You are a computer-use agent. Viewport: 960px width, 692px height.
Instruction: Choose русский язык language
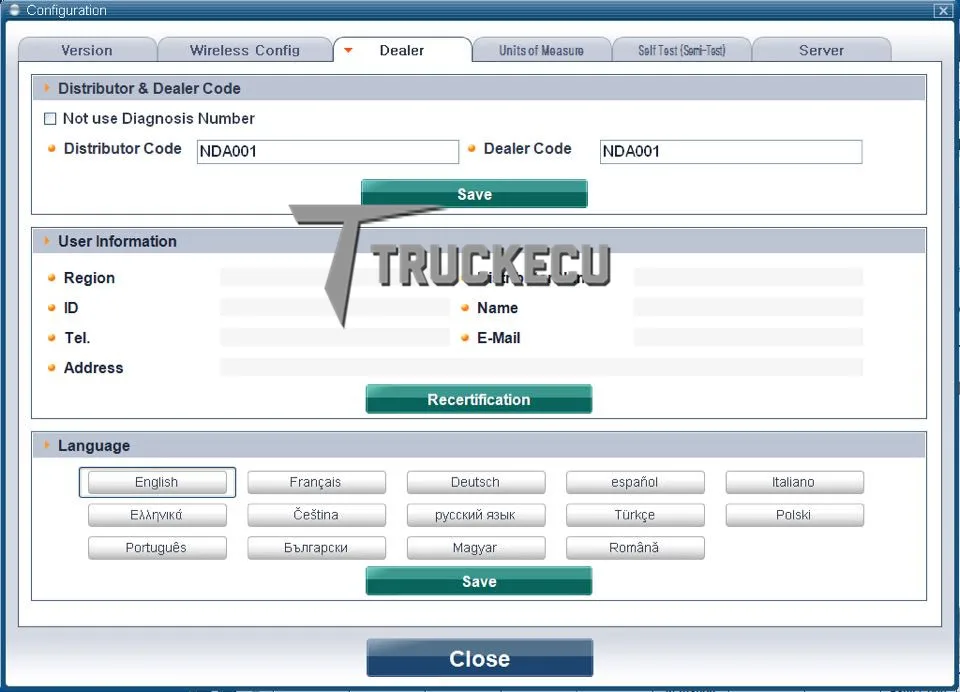[476, 515]
